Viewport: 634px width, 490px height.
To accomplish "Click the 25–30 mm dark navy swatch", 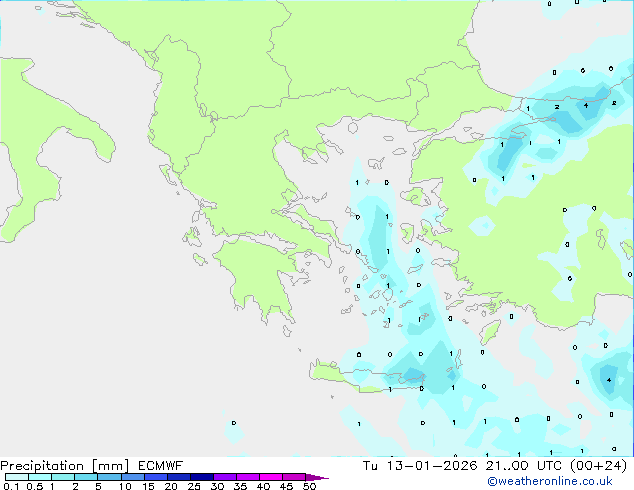I will [201, 477].
